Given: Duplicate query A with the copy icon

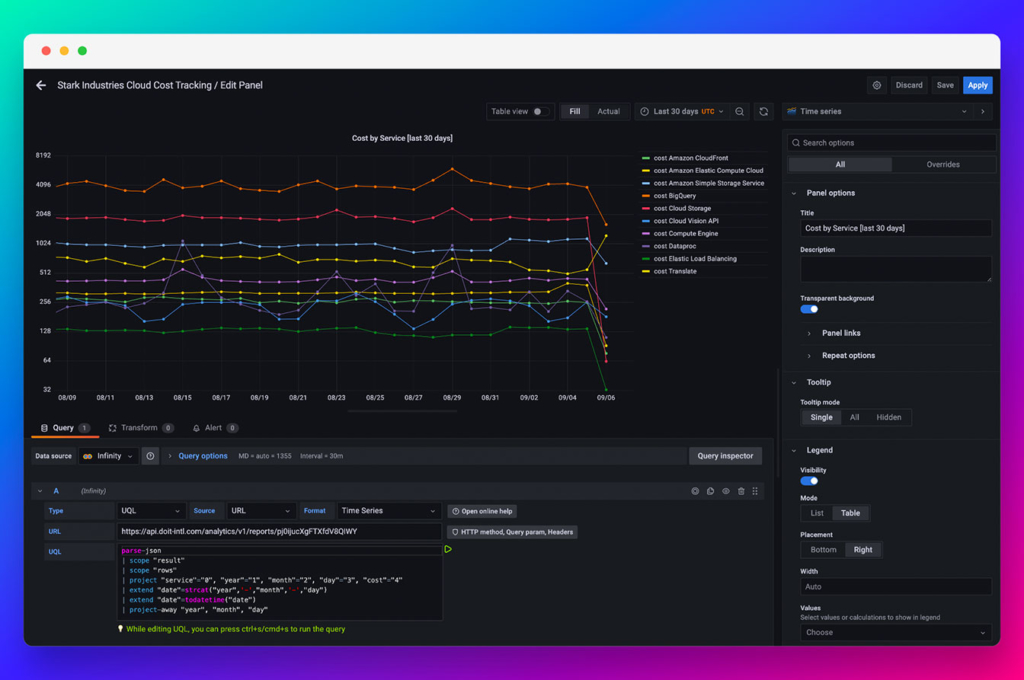Looking at the screenshot, I should 710,491.
